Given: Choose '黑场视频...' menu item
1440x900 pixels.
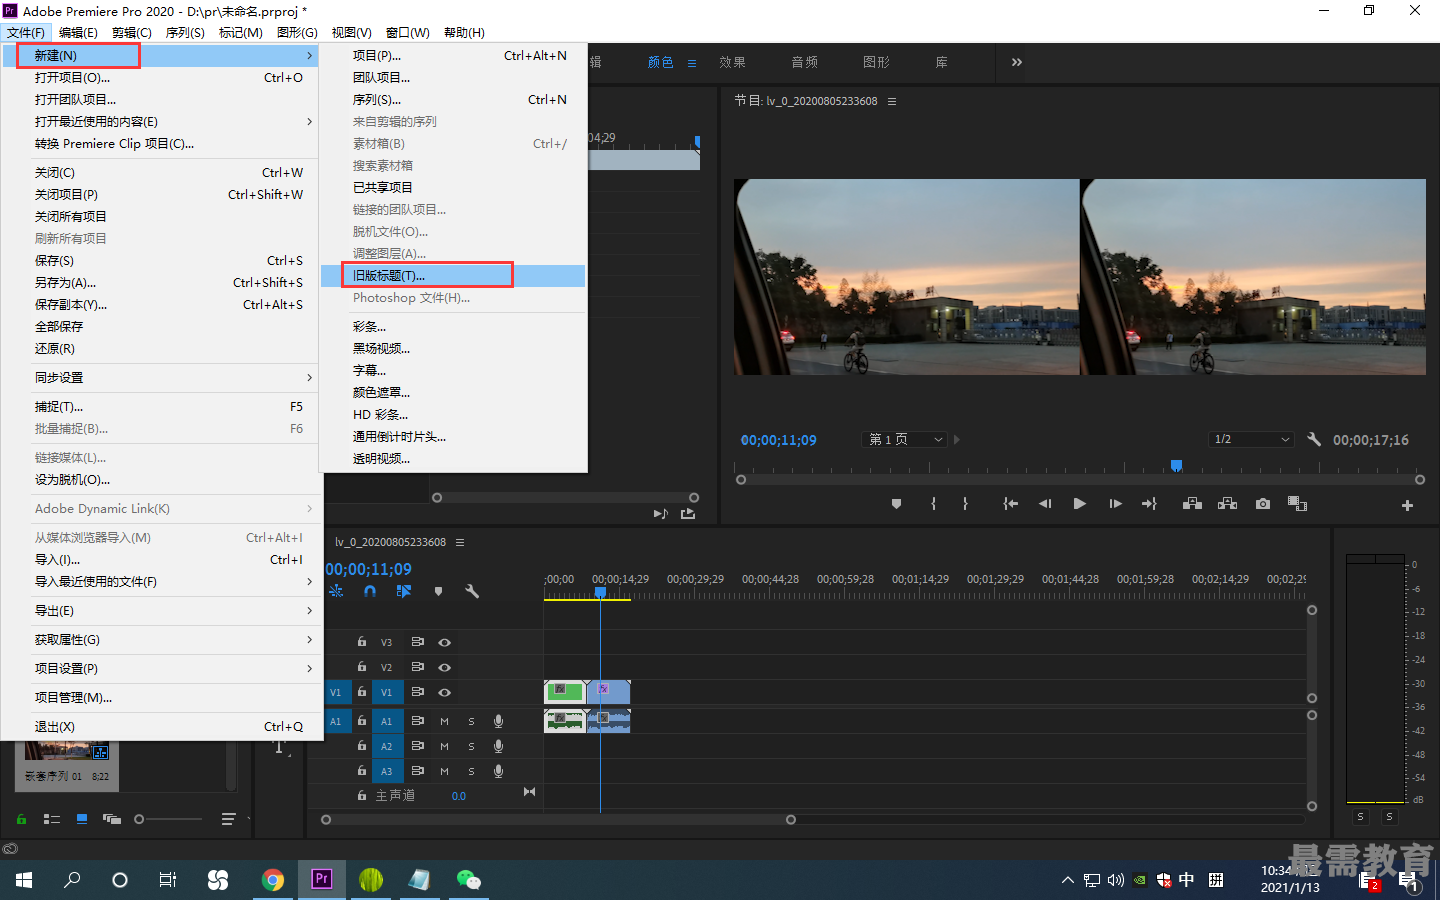Looking at the screenshot, I should point(453,348).
